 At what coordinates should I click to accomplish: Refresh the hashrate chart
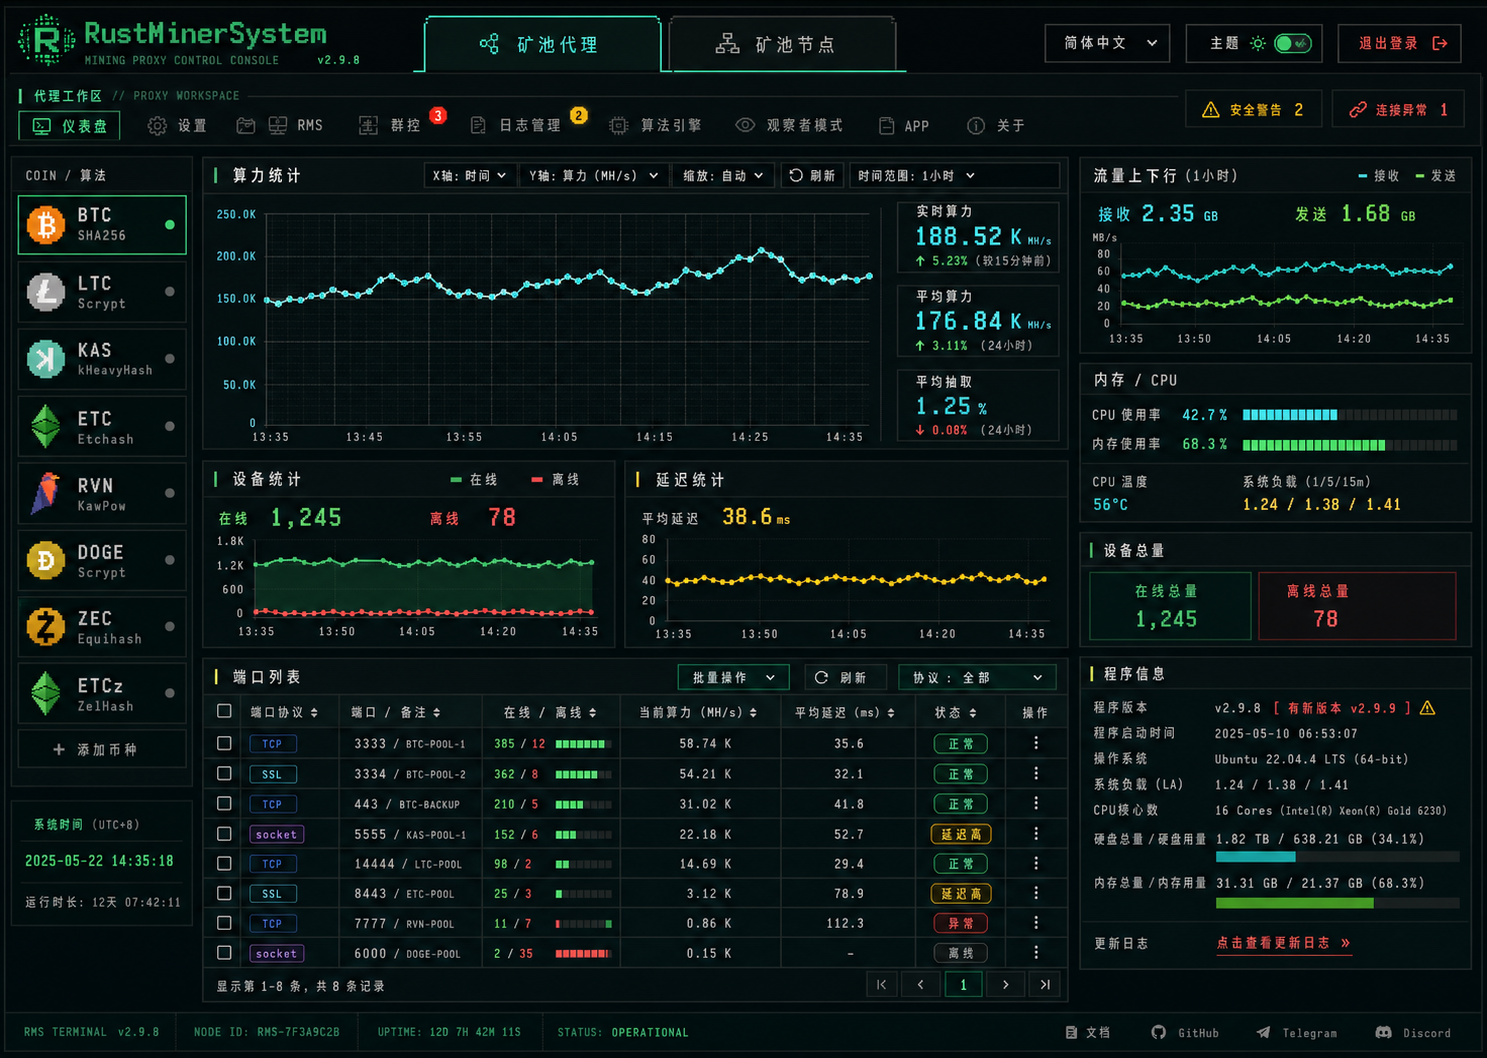(x=812, y=175)
